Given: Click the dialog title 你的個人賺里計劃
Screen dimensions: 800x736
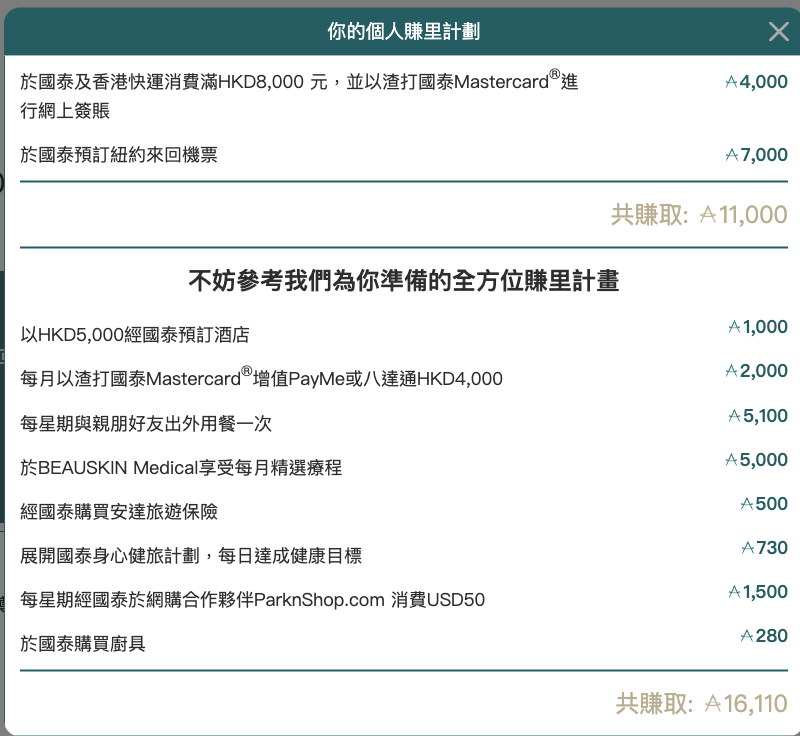Looking at the screenshot, I should (x=404, y=31).
